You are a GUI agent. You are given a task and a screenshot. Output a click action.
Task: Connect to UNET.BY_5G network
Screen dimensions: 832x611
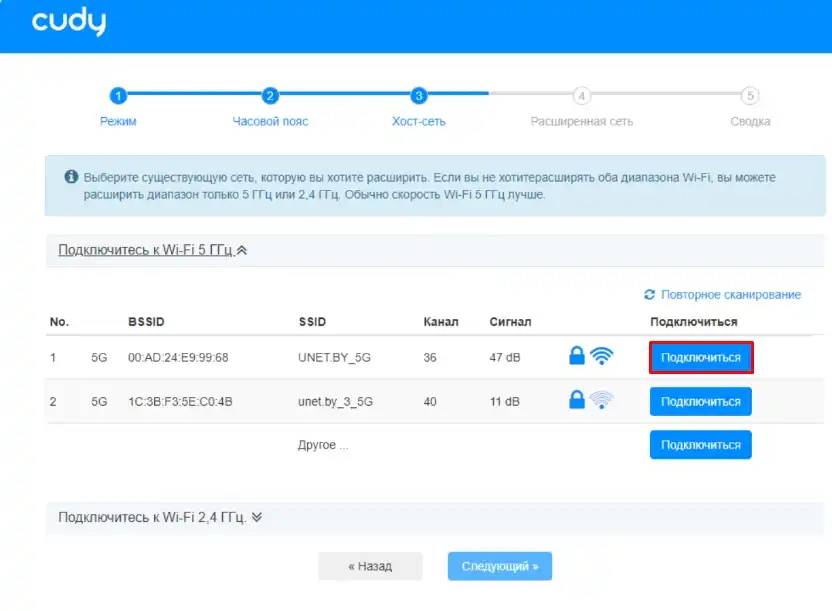click(x=701, y=357)
